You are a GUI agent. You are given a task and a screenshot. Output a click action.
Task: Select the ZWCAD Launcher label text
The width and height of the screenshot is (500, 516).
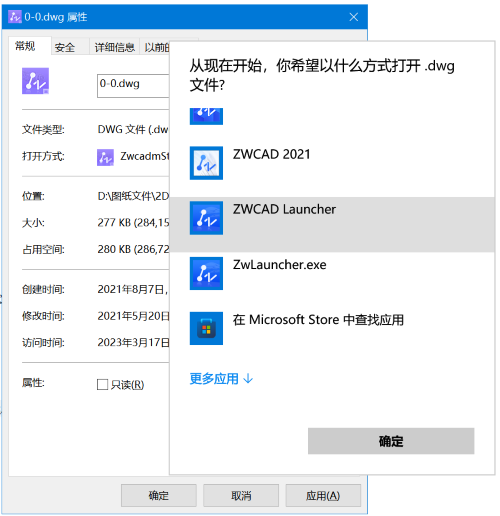click(x=284, y=209)
